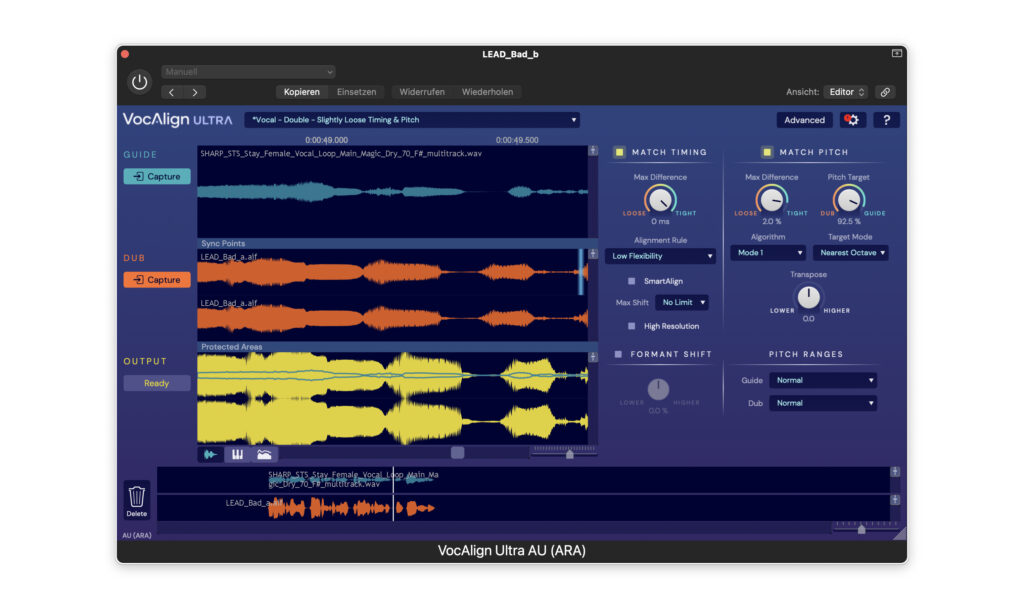Image resolution: width=1024 pixels, height=614 pixels.
Task: Show energy envelope view icon
Action: click(264, 454)
